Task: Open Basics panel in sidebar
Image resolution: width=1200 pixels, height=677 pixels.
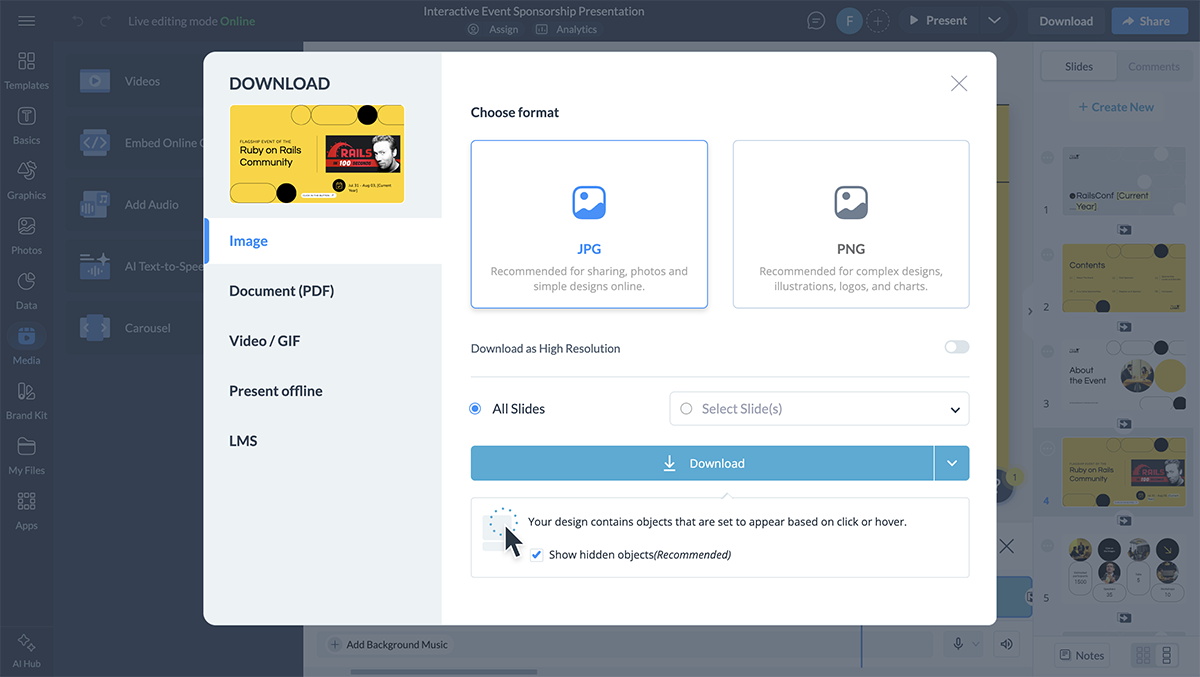Action: pyautogui.click(x=27, y=125)
